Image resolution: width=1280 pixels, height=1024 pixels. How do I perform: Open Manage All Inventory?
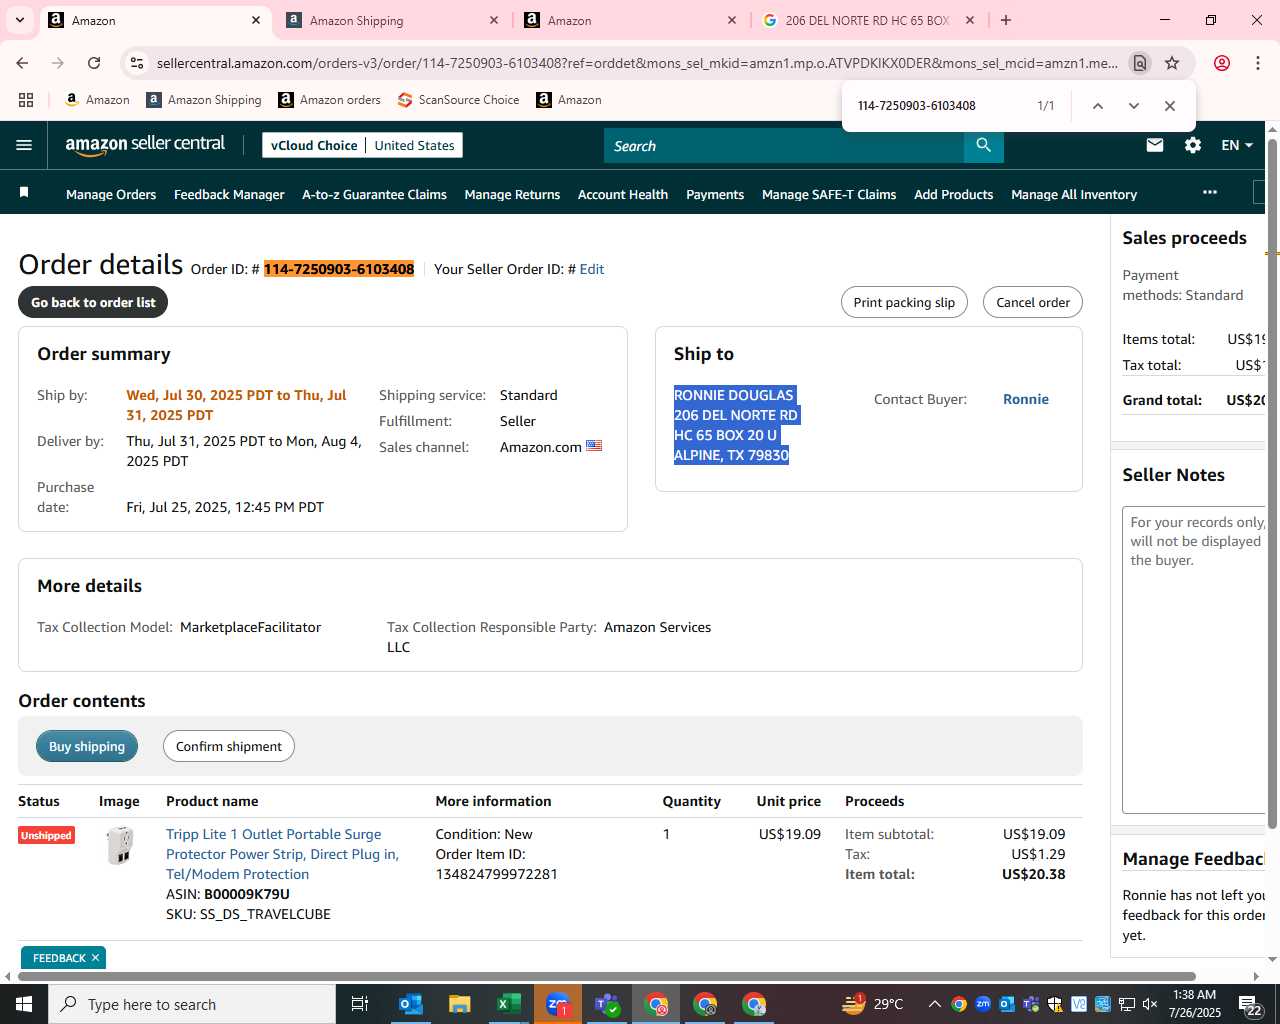coord(1074,194)
